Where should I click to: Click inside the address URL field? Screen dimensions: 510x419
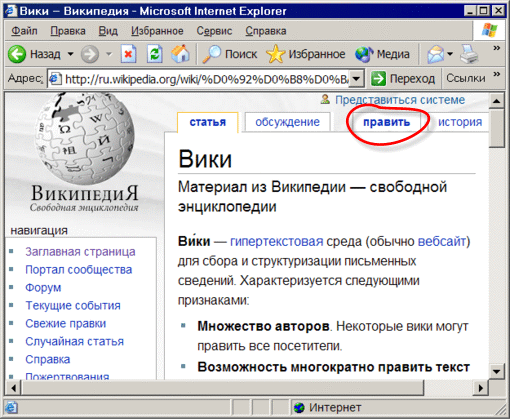click(x=207, y=79)
